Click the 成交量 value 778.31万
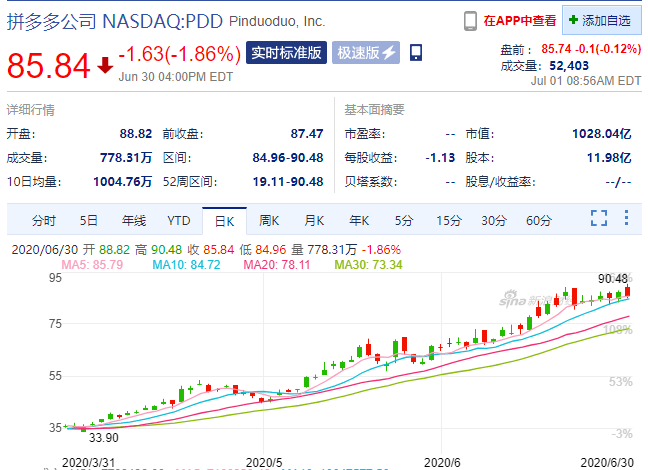 click(x=126, y=158)
